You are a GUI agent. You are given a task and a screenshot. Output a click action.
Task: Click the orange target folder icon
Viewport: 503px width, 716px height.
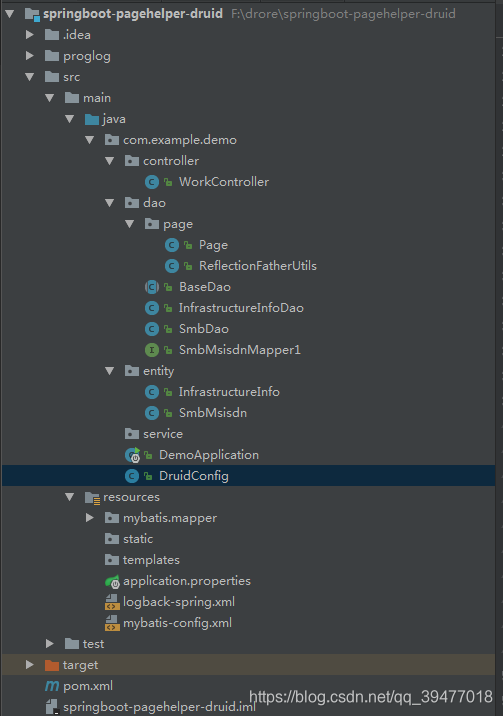pos(52,665)
